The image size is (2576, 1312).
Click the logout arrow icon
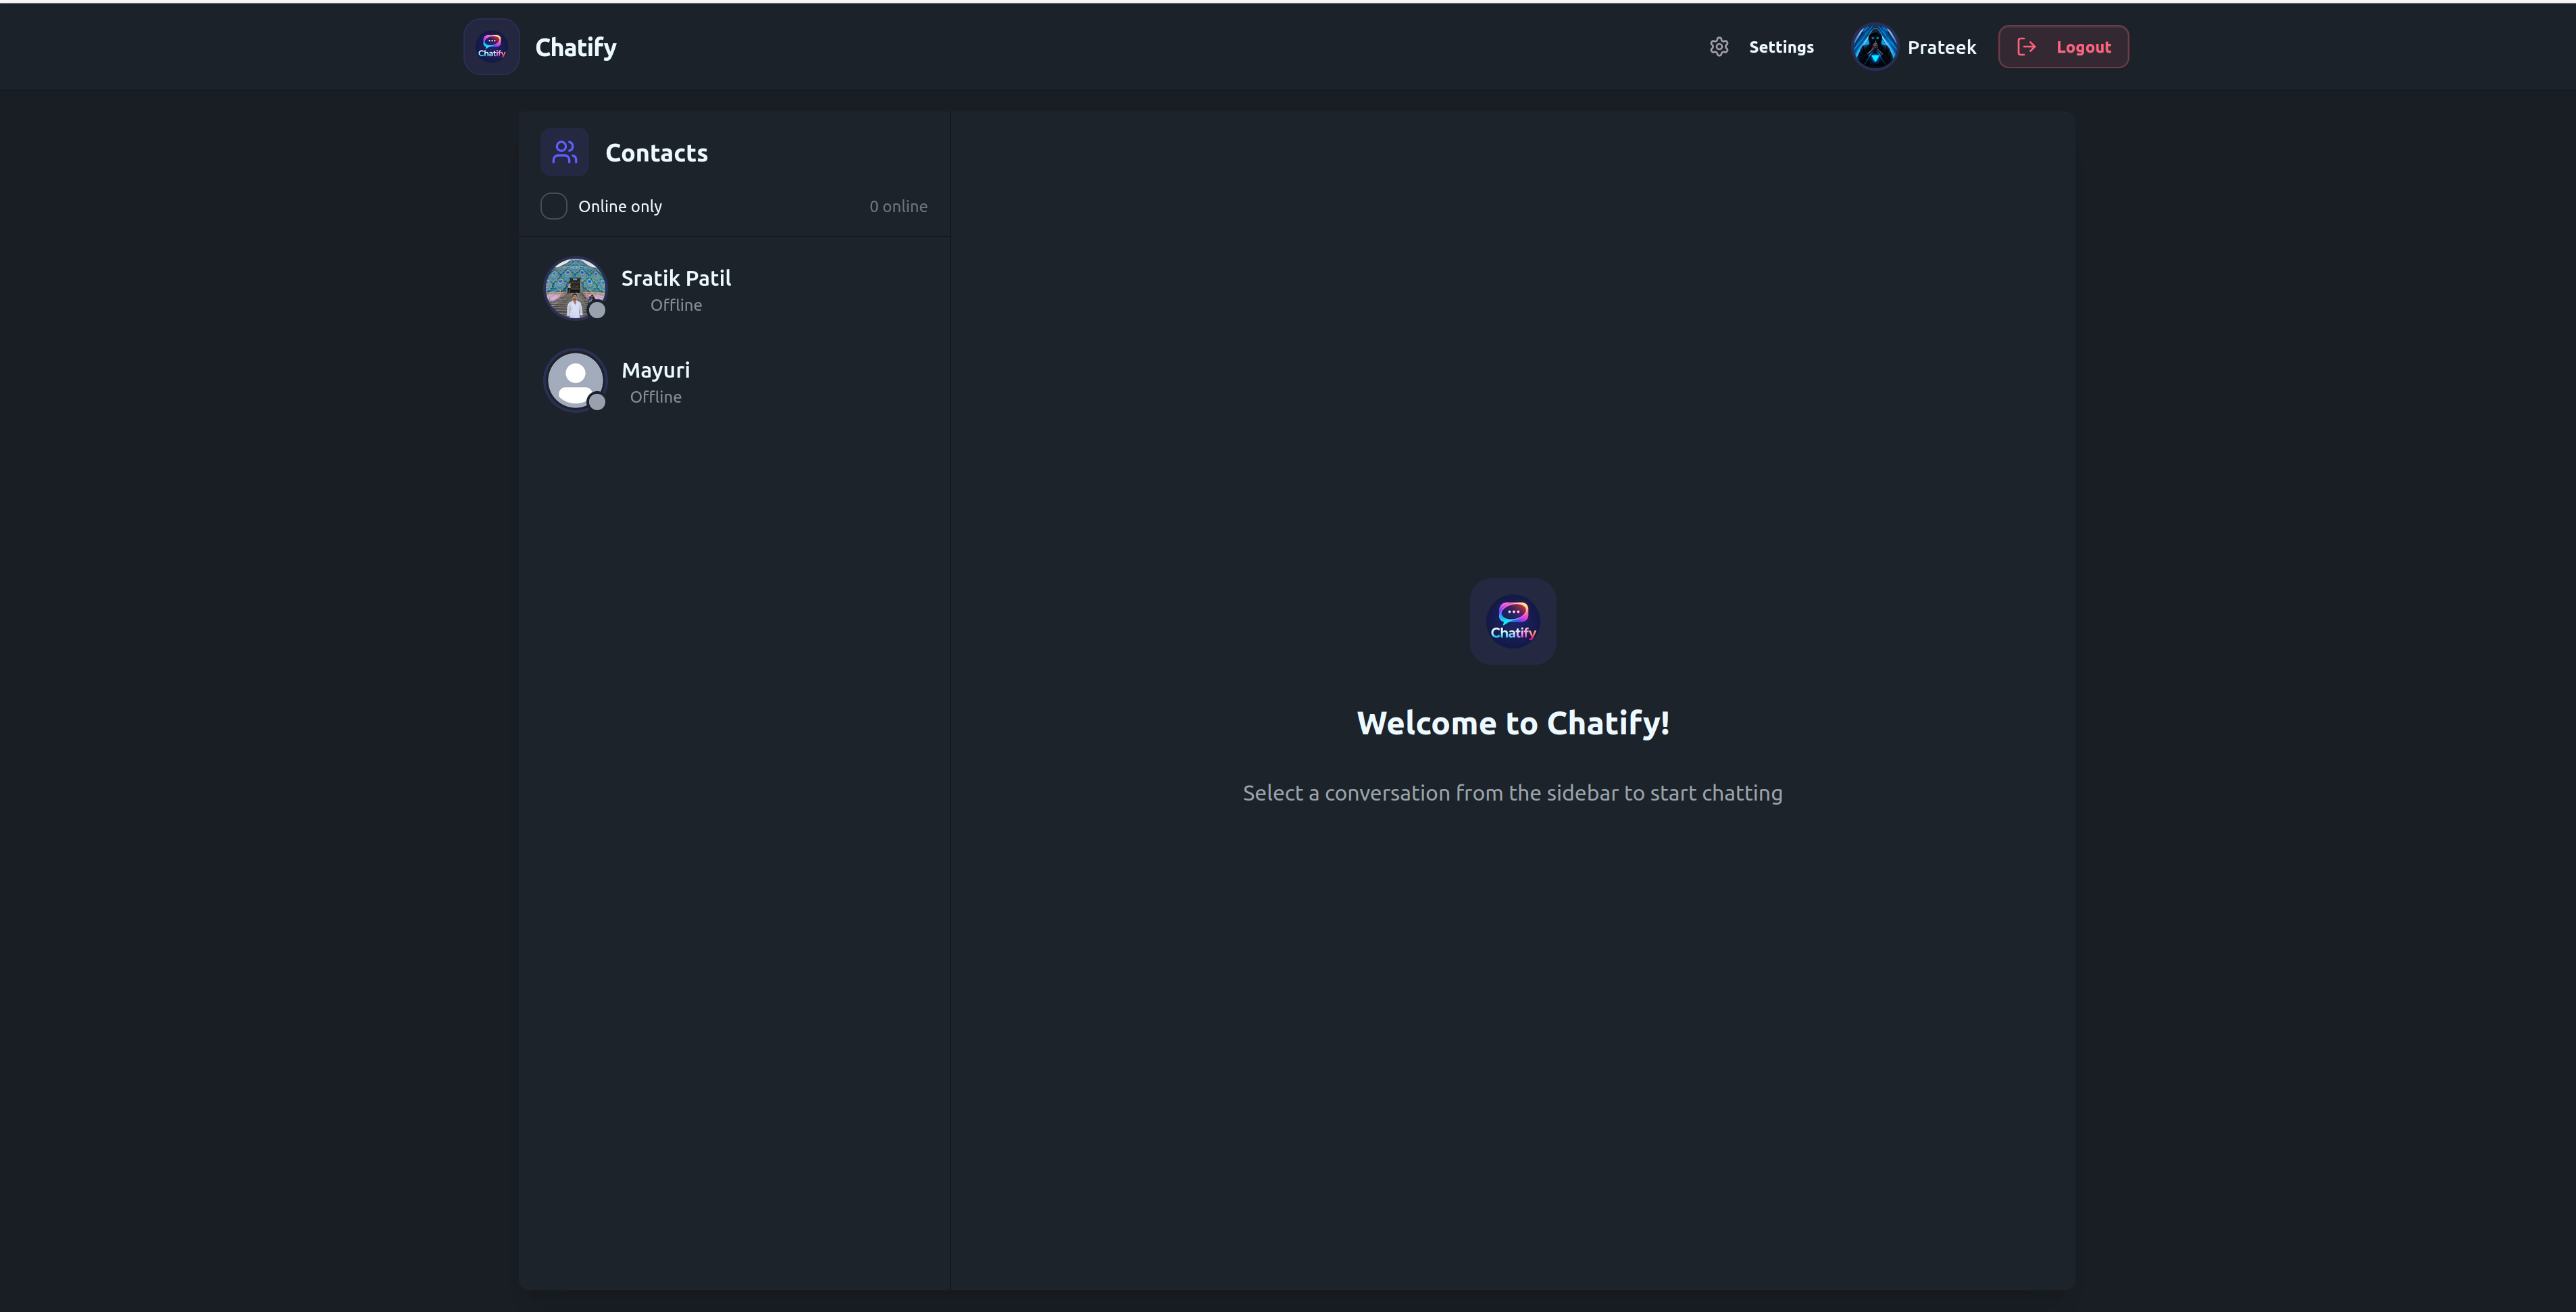click(2027, 47)
